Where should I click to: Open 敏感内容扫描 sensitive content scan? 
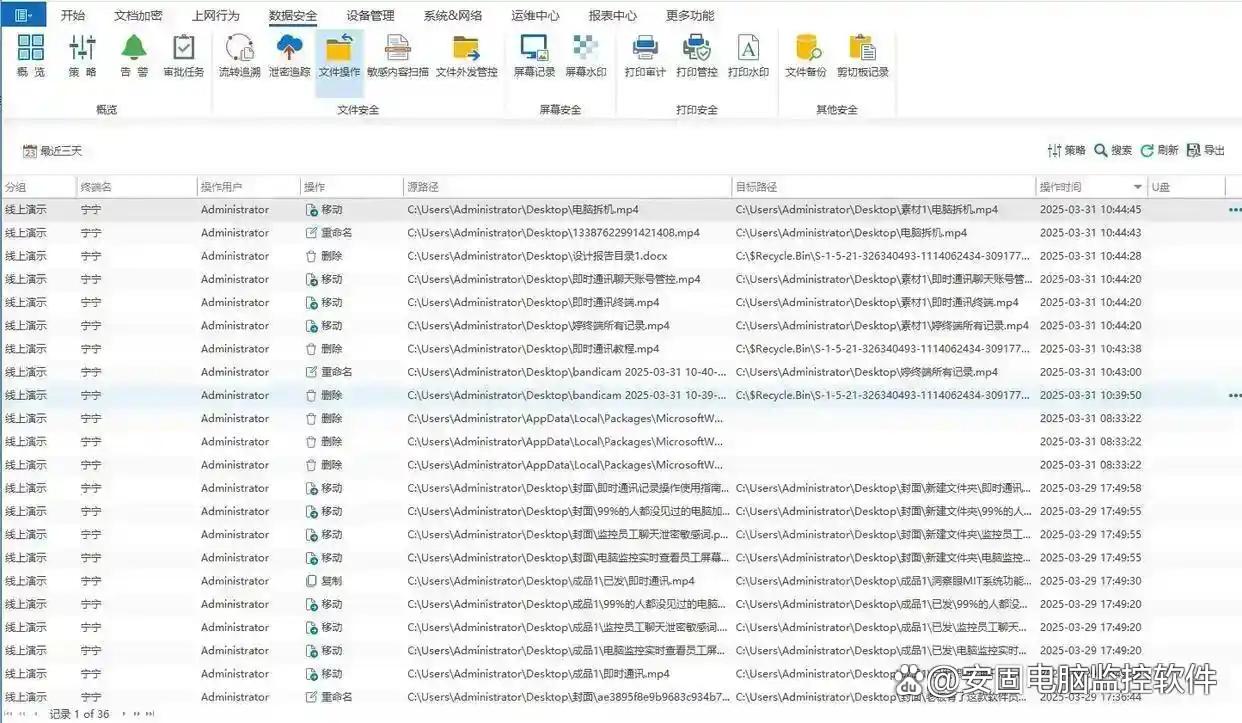pyautogui.click(x=397, y=54)
